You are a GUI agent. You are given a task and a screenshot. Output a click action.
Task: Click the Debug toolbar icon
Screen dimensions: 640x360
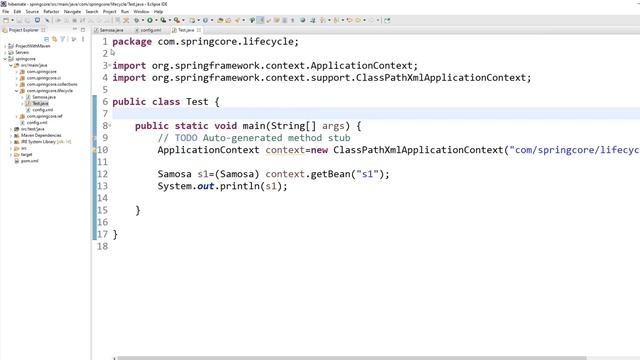coord(137,20)
